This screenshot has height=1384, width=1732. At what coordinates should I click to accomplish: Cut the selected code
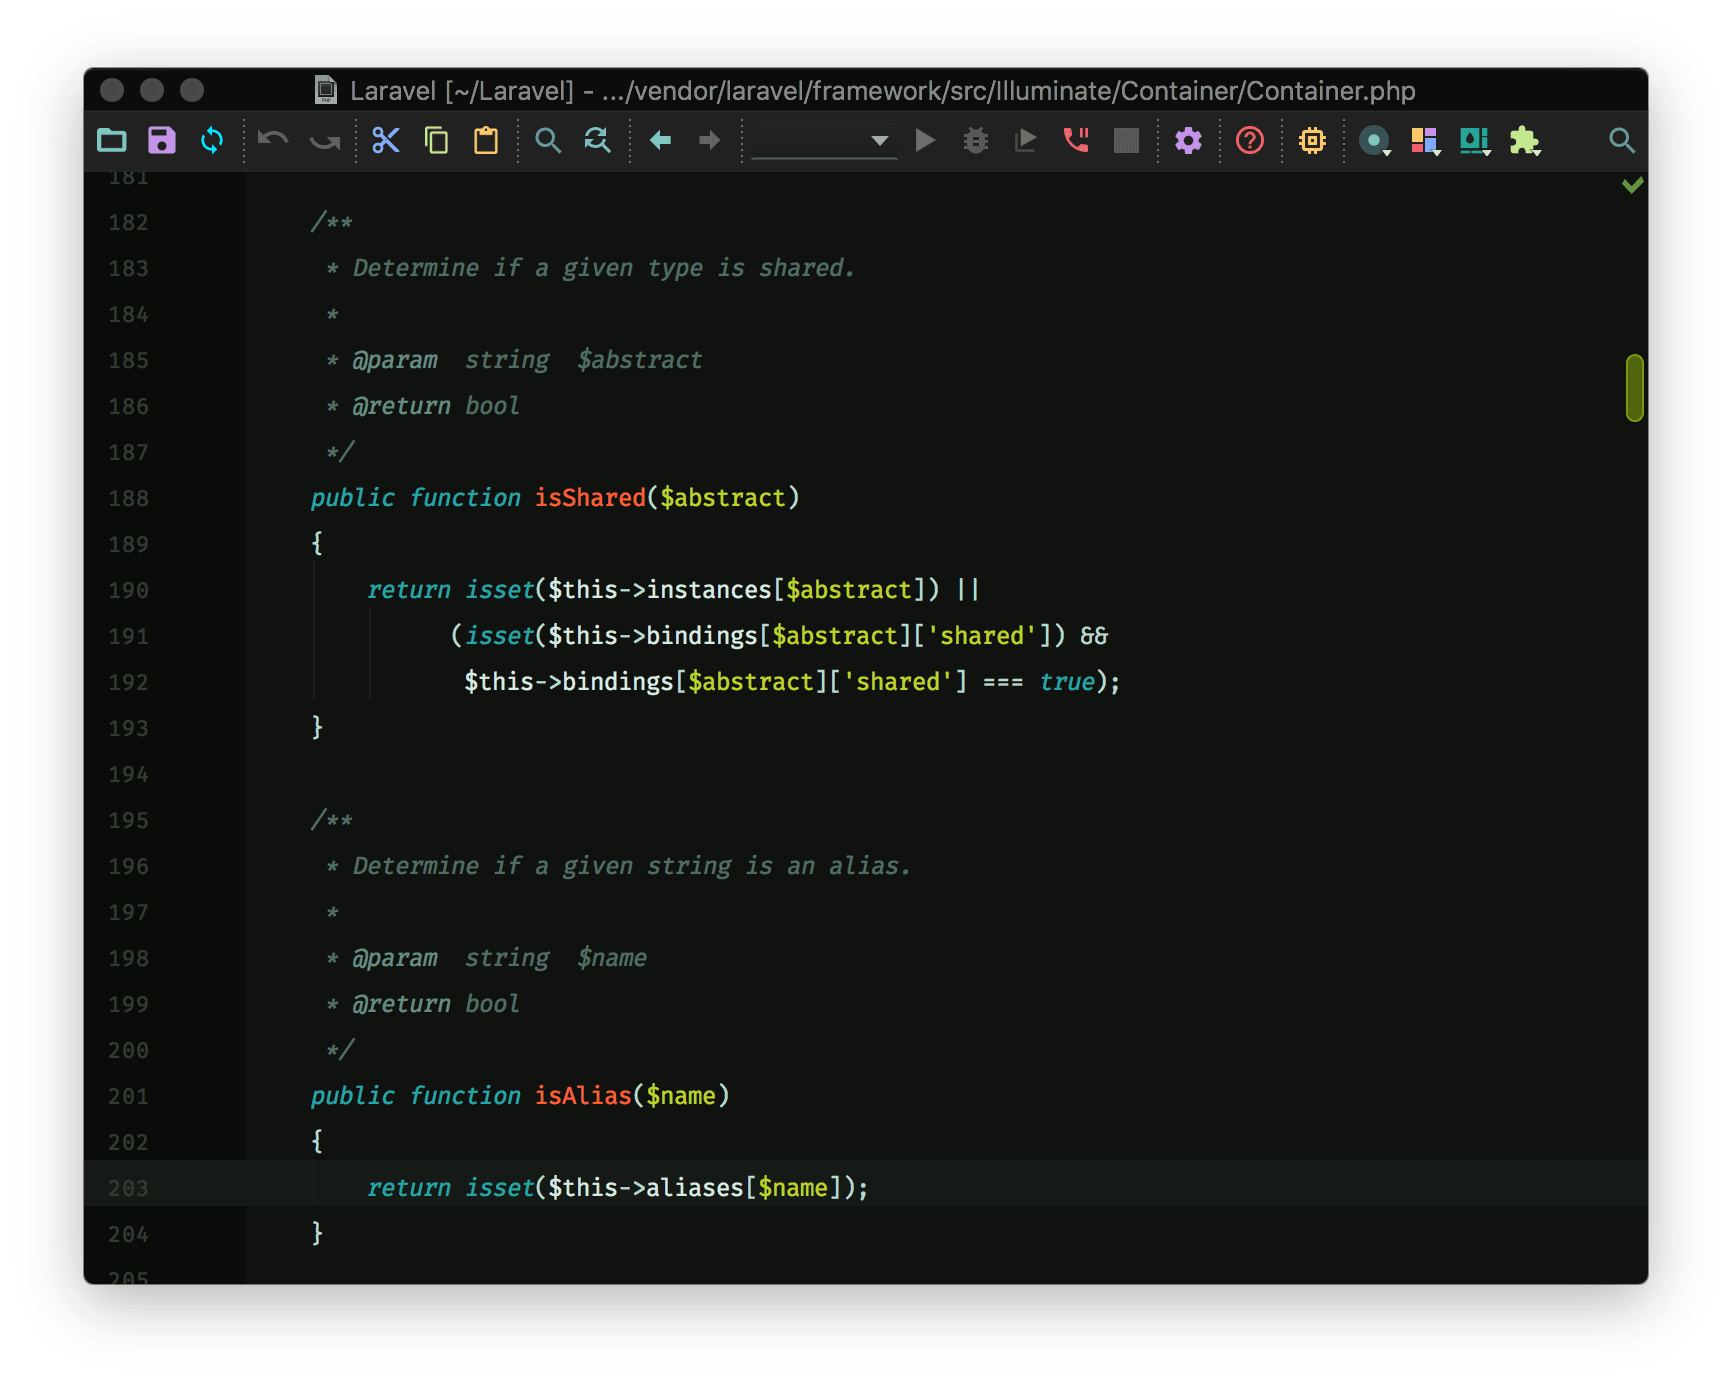click(386, 140)
